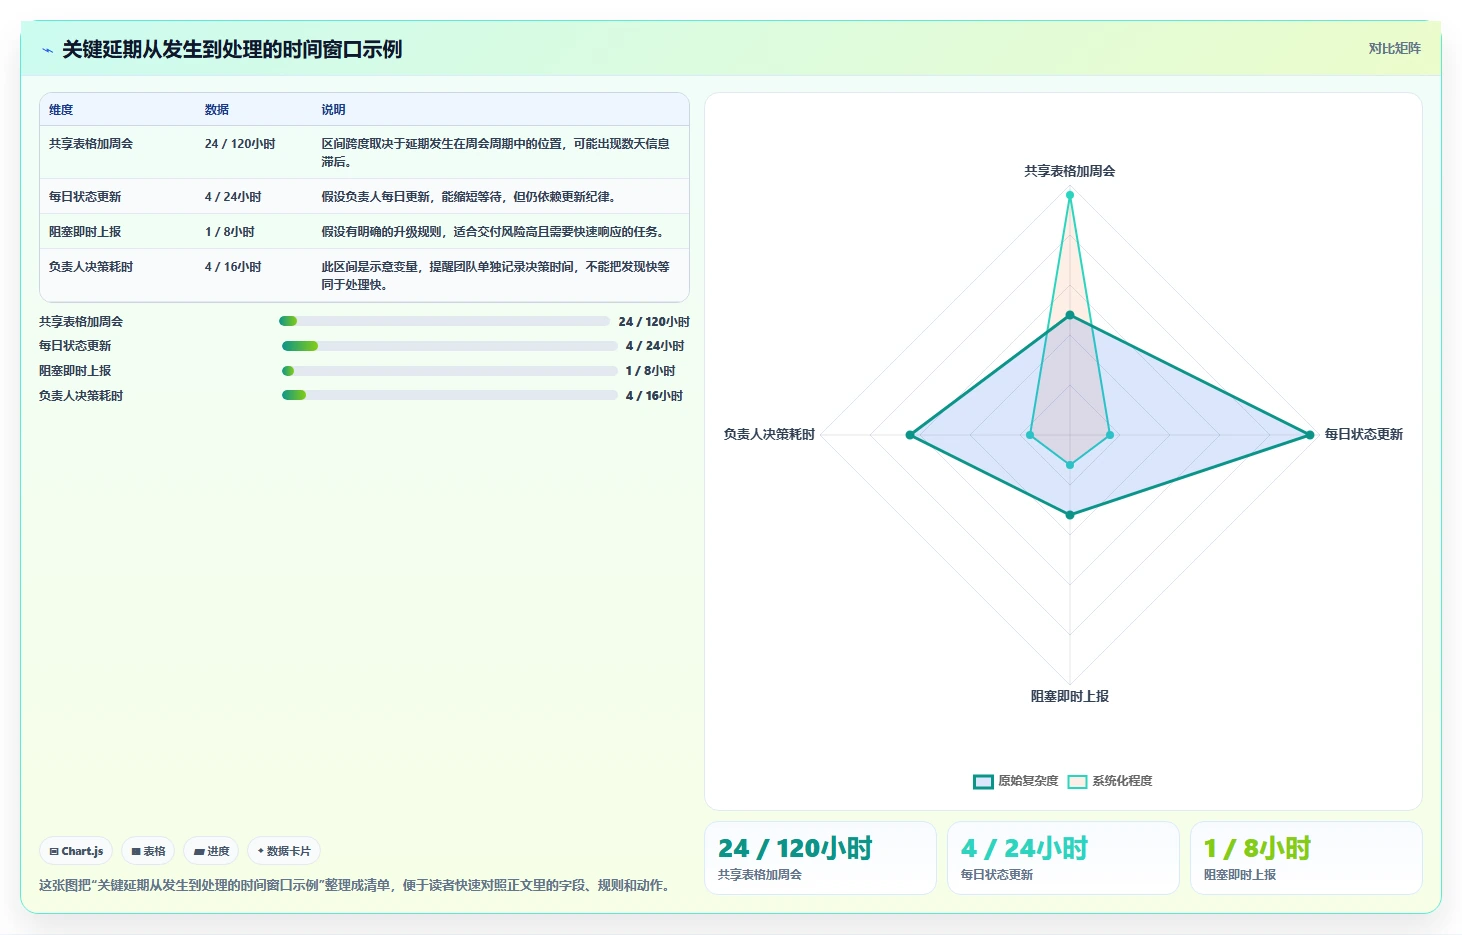Click the description starting 假设有明确的升级规则
1462x935 pixels.
coord(494,232)
